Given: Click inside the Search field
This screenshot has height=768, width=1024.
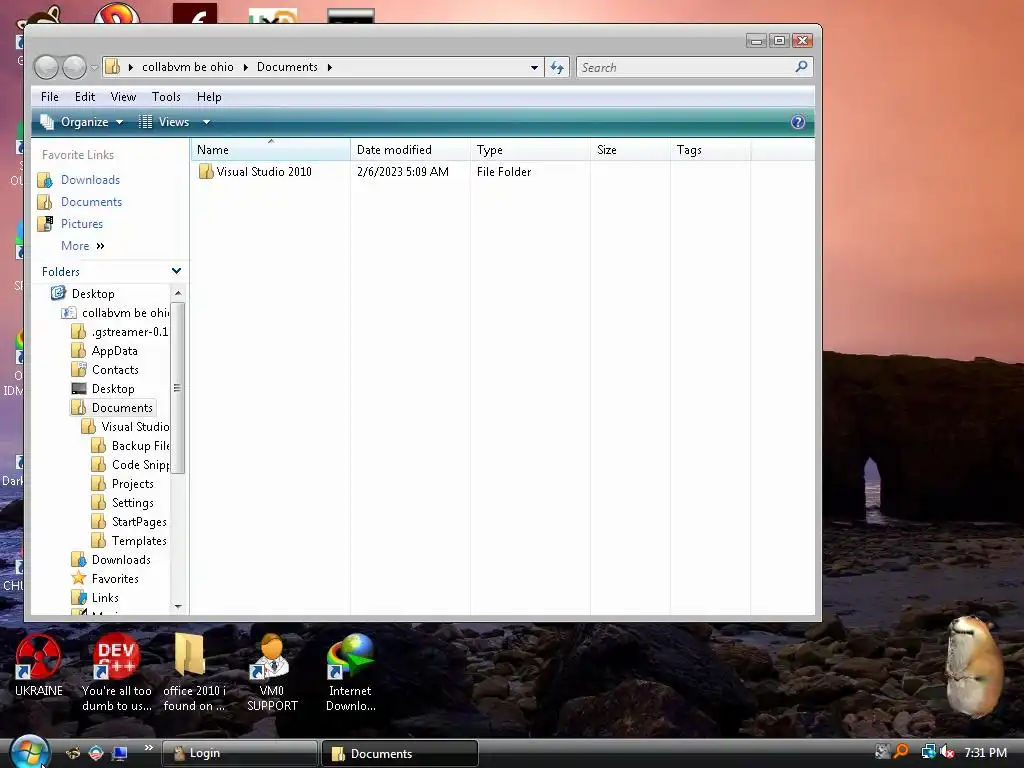Looking at the screenshot, I should pos(686,67).
